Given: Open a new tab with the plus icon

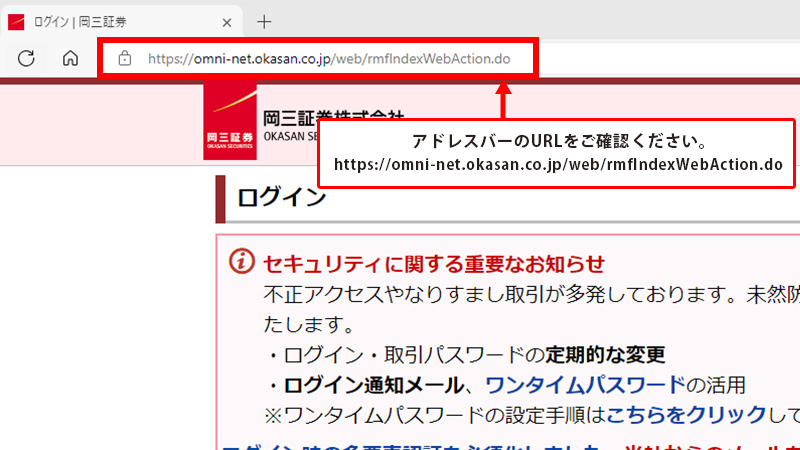Looking at the screenshot, I should [x=264, y=21].
